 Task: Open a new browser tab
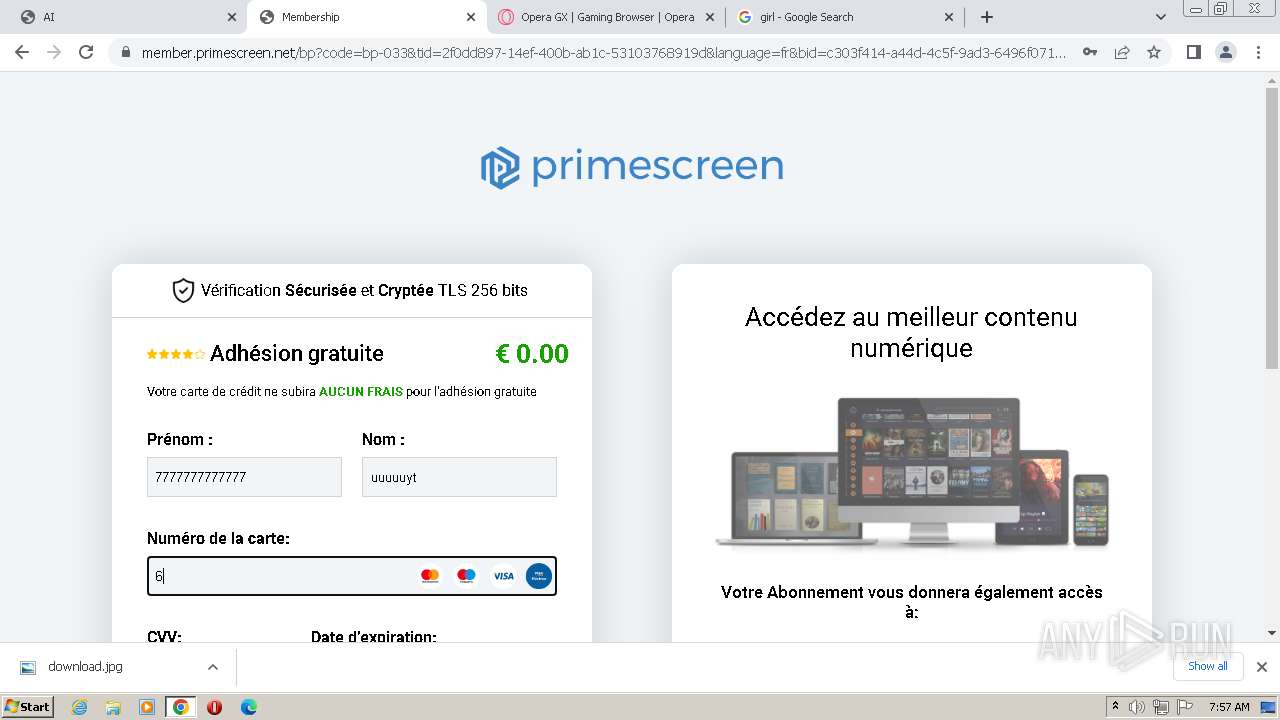(x=987, y=17)
